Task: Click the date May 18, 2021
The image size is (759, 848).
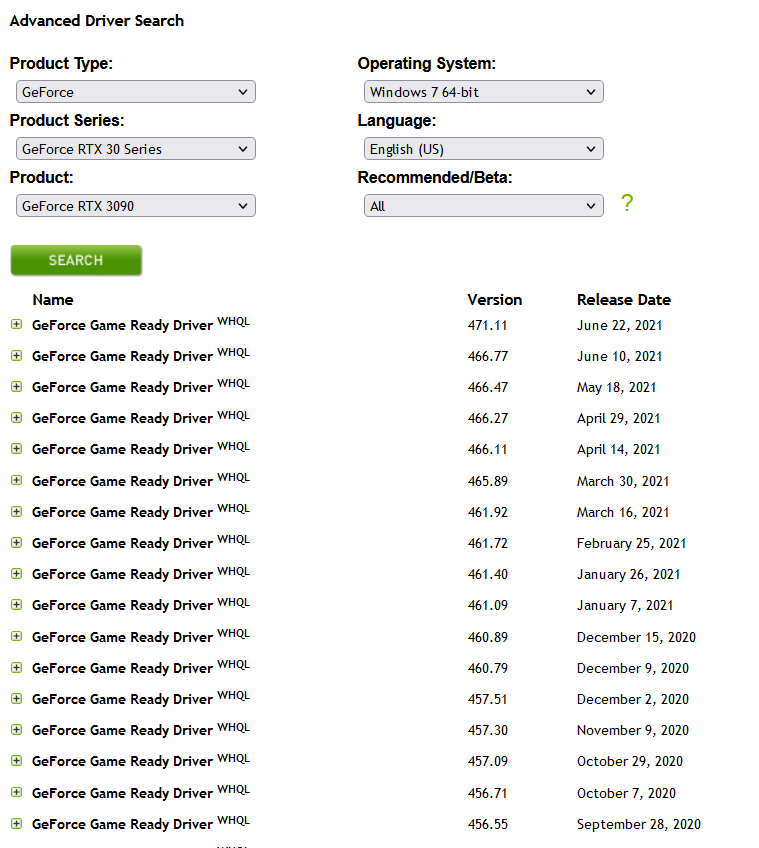Action: point(616,387)
